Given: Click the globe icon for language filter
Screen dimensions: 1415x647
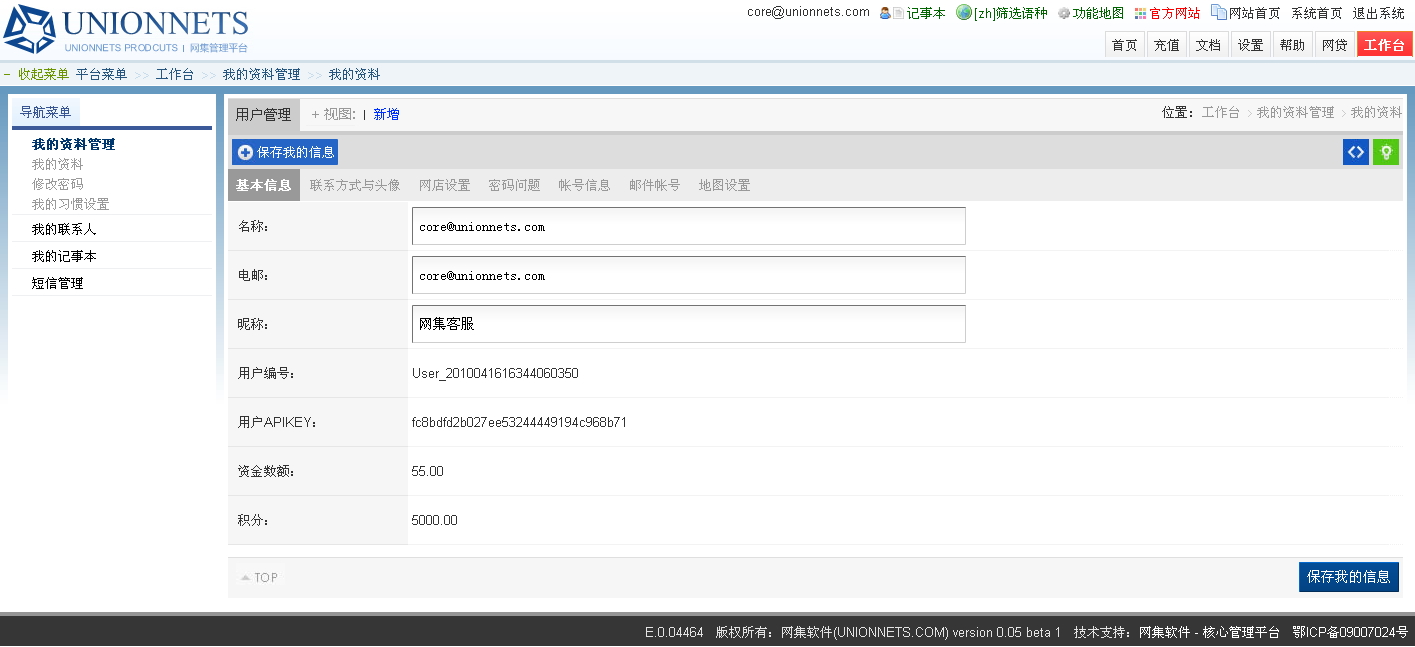Looking at the screenshot, I should [964, 13].
